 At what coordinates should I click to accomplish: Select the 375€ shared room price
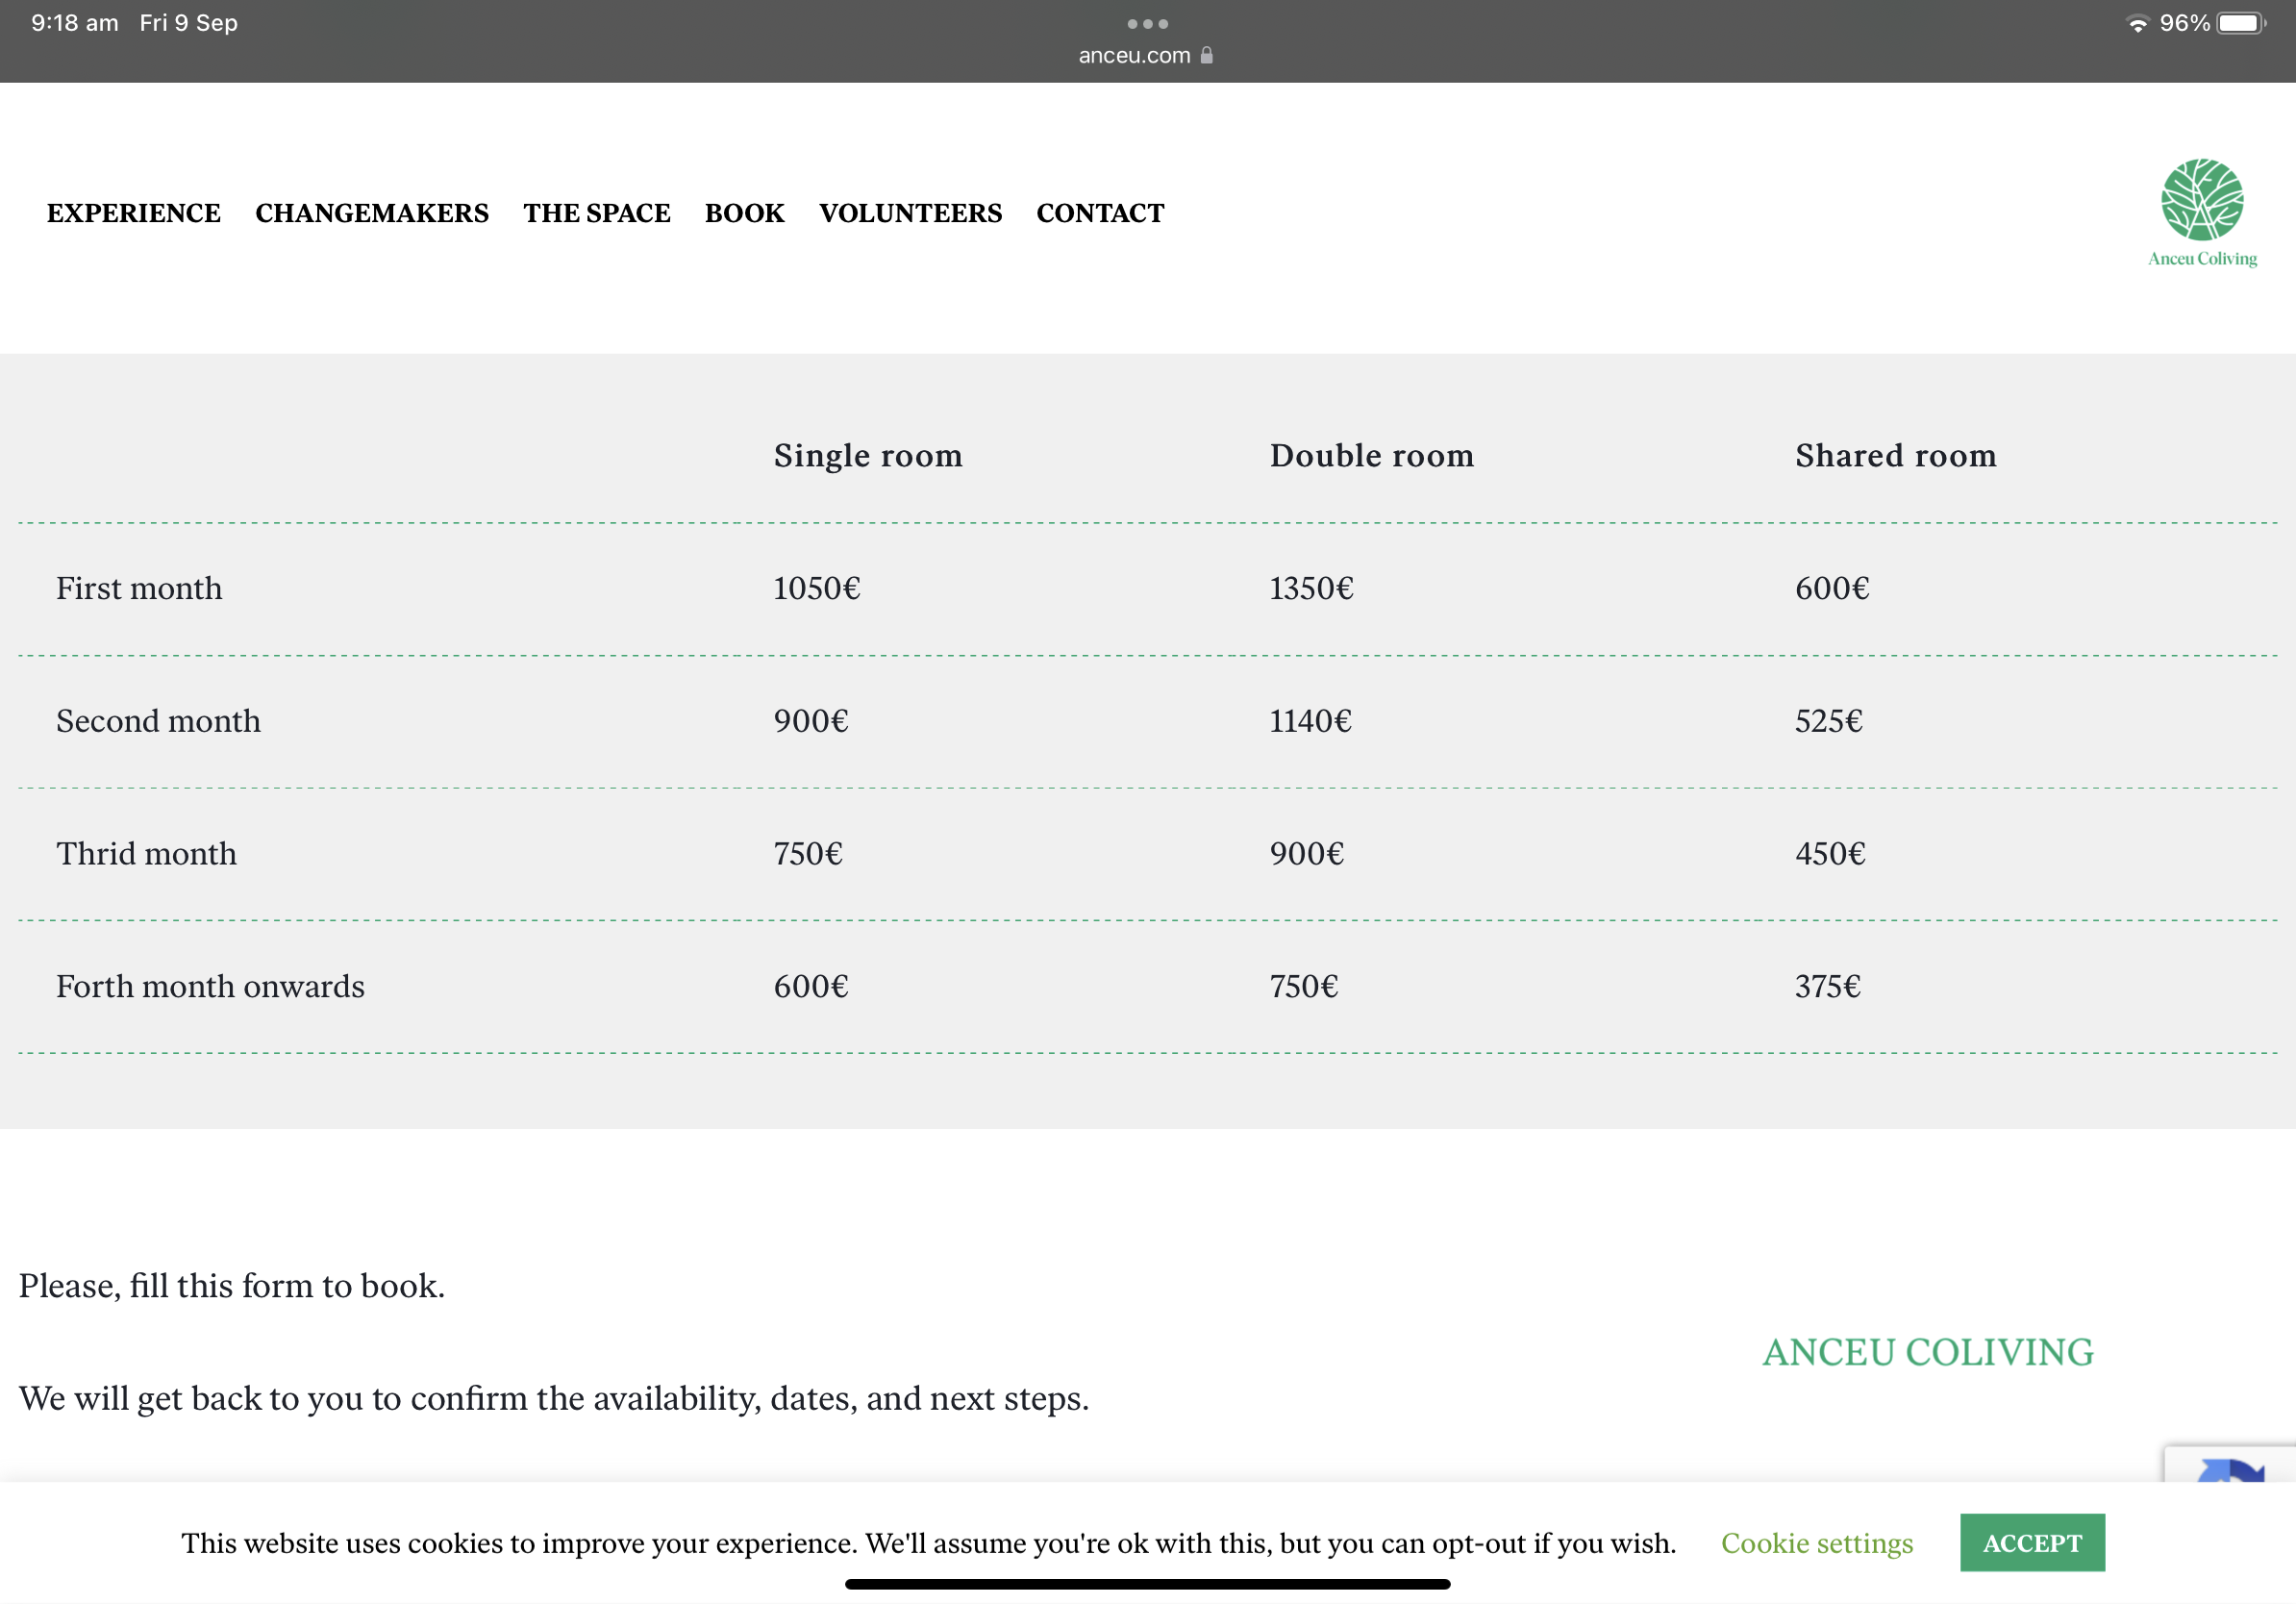[1828, 986]
